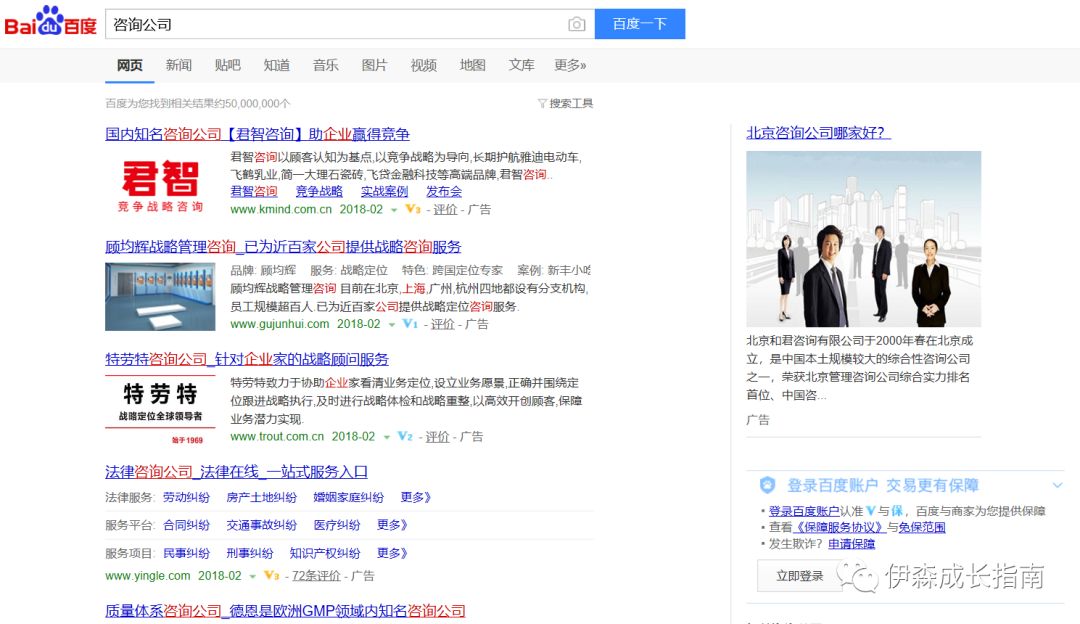1080x624 pixels.
Task: Open result 法律咨询公司_法律在线 title
Action: point(236,472)
